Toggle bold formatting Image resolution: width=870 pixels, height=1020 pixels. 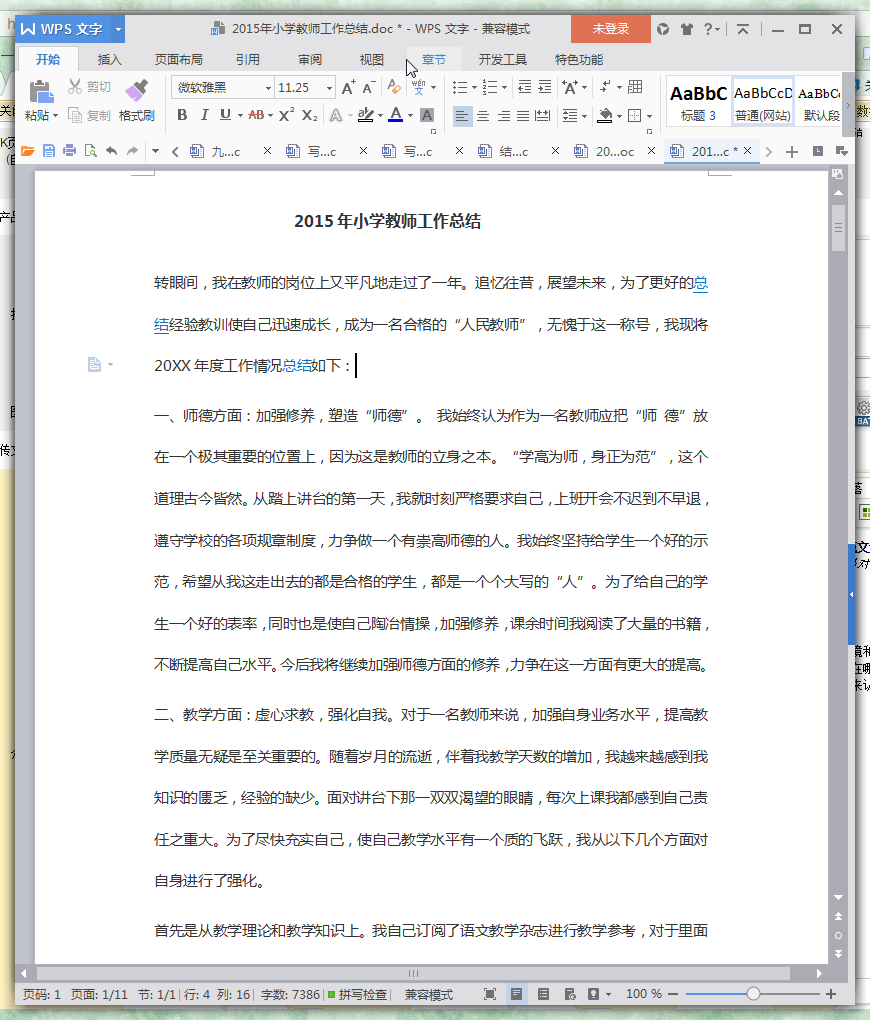(x=182, y=115)
